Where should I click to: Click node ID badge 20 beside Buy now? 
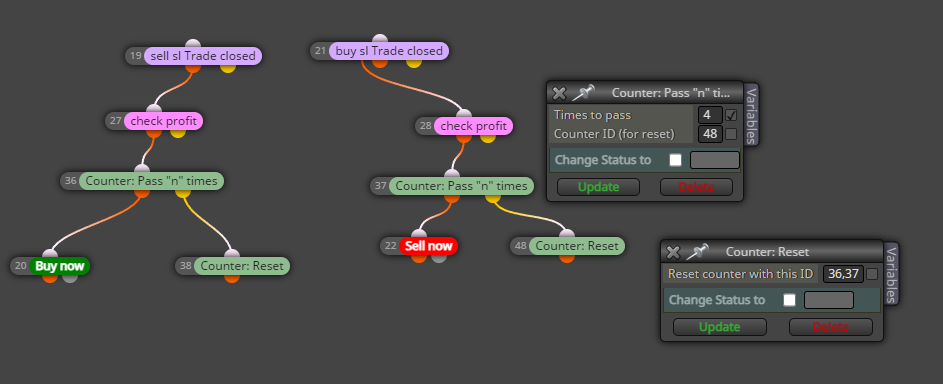(x=20, y=266)
